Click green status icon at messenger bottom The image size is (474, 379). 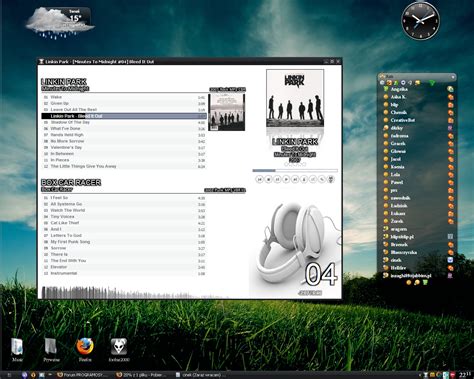[x=425, y=283]
